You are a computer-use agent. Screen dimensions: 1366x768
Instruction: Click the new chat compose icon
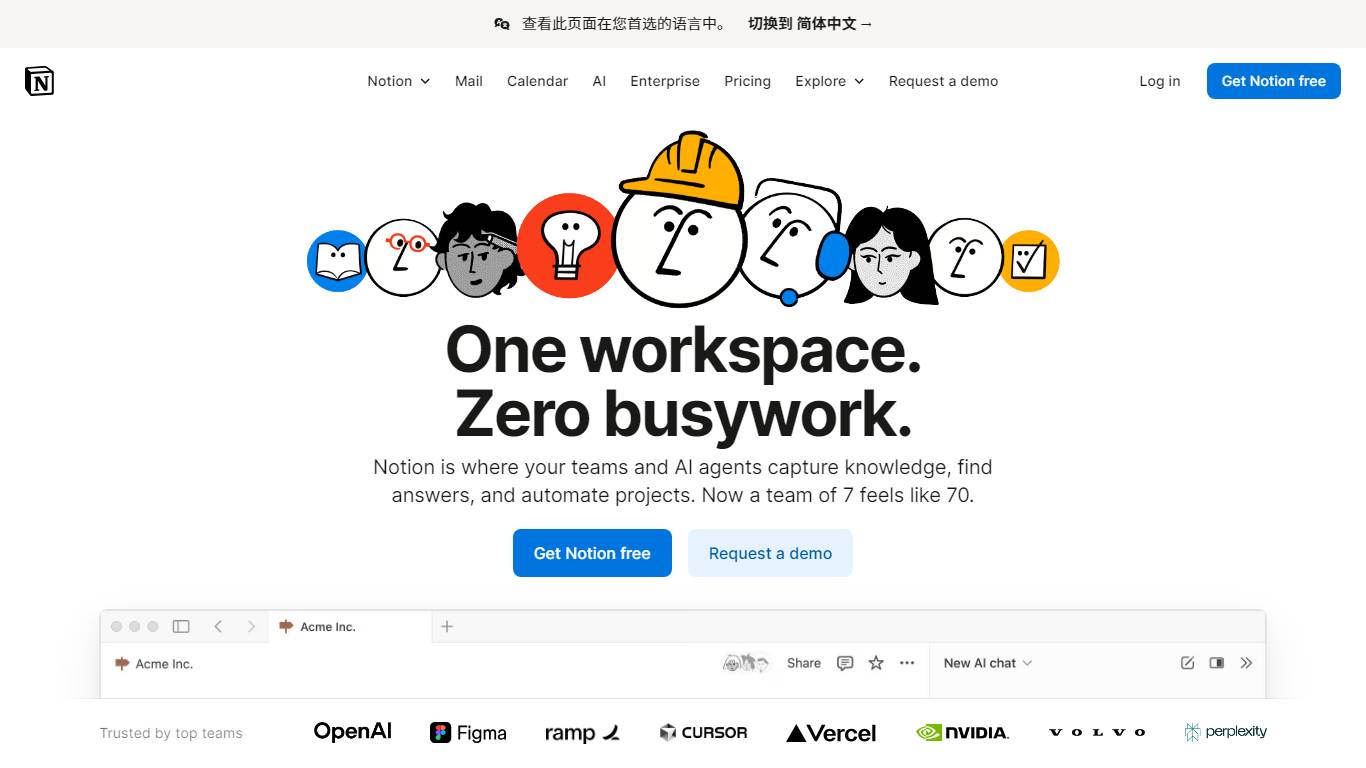(1188, 663)
